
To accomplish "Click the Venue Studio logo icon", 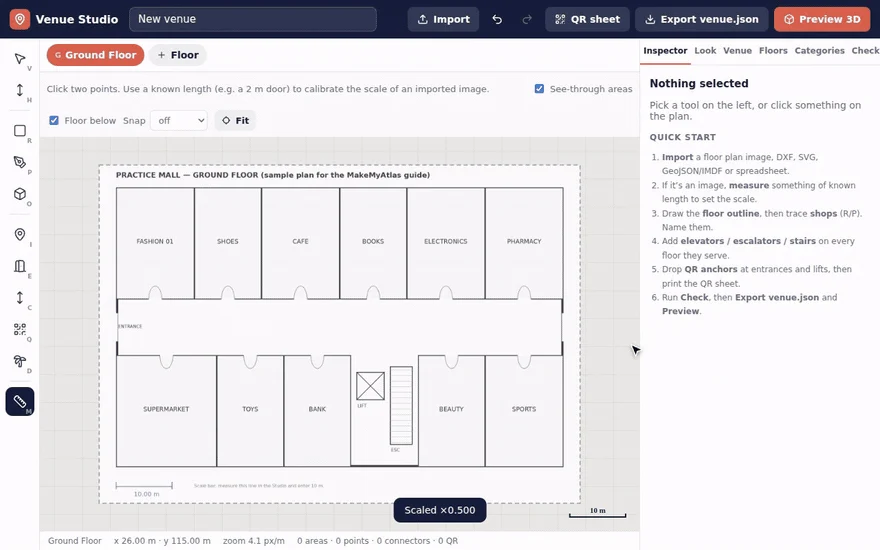I will pyautogui.click(x=20, y=19).
